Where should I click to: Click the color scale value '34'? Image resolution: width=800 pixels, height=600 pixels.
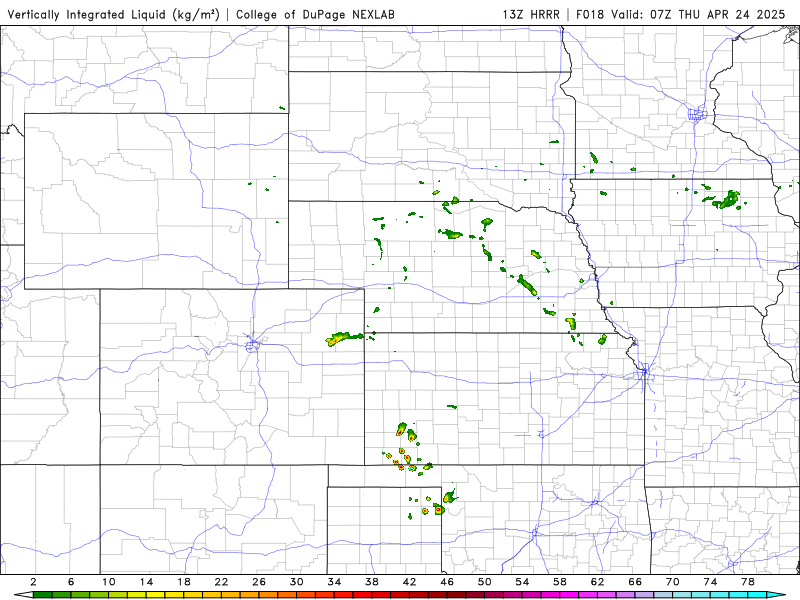tap(334, 582)
